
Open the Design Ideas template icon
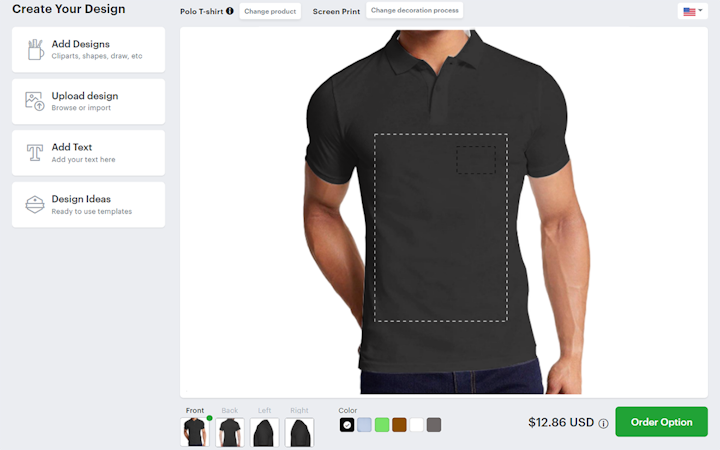coord(34,204)
